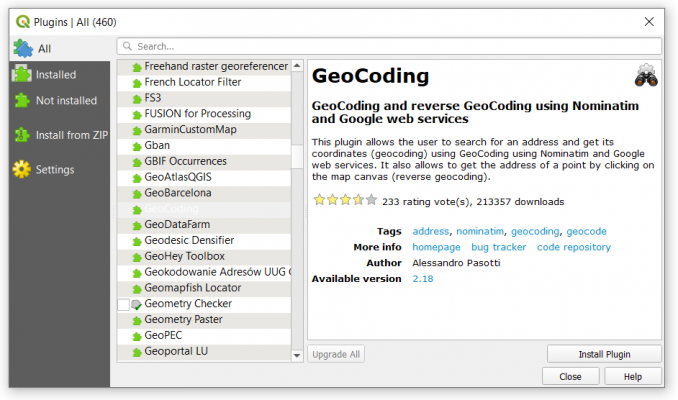Click the Installed plugin icon
Screen dimensions: 678x400
coord(22,74)
